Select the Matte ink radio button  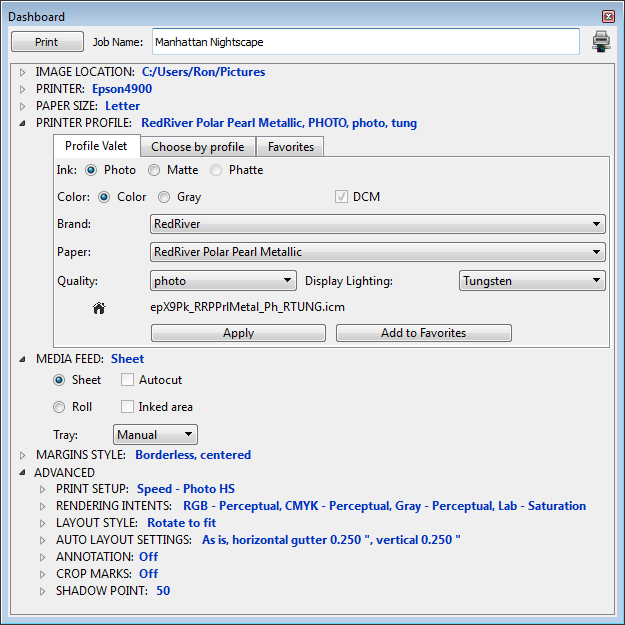coord(154,170)
